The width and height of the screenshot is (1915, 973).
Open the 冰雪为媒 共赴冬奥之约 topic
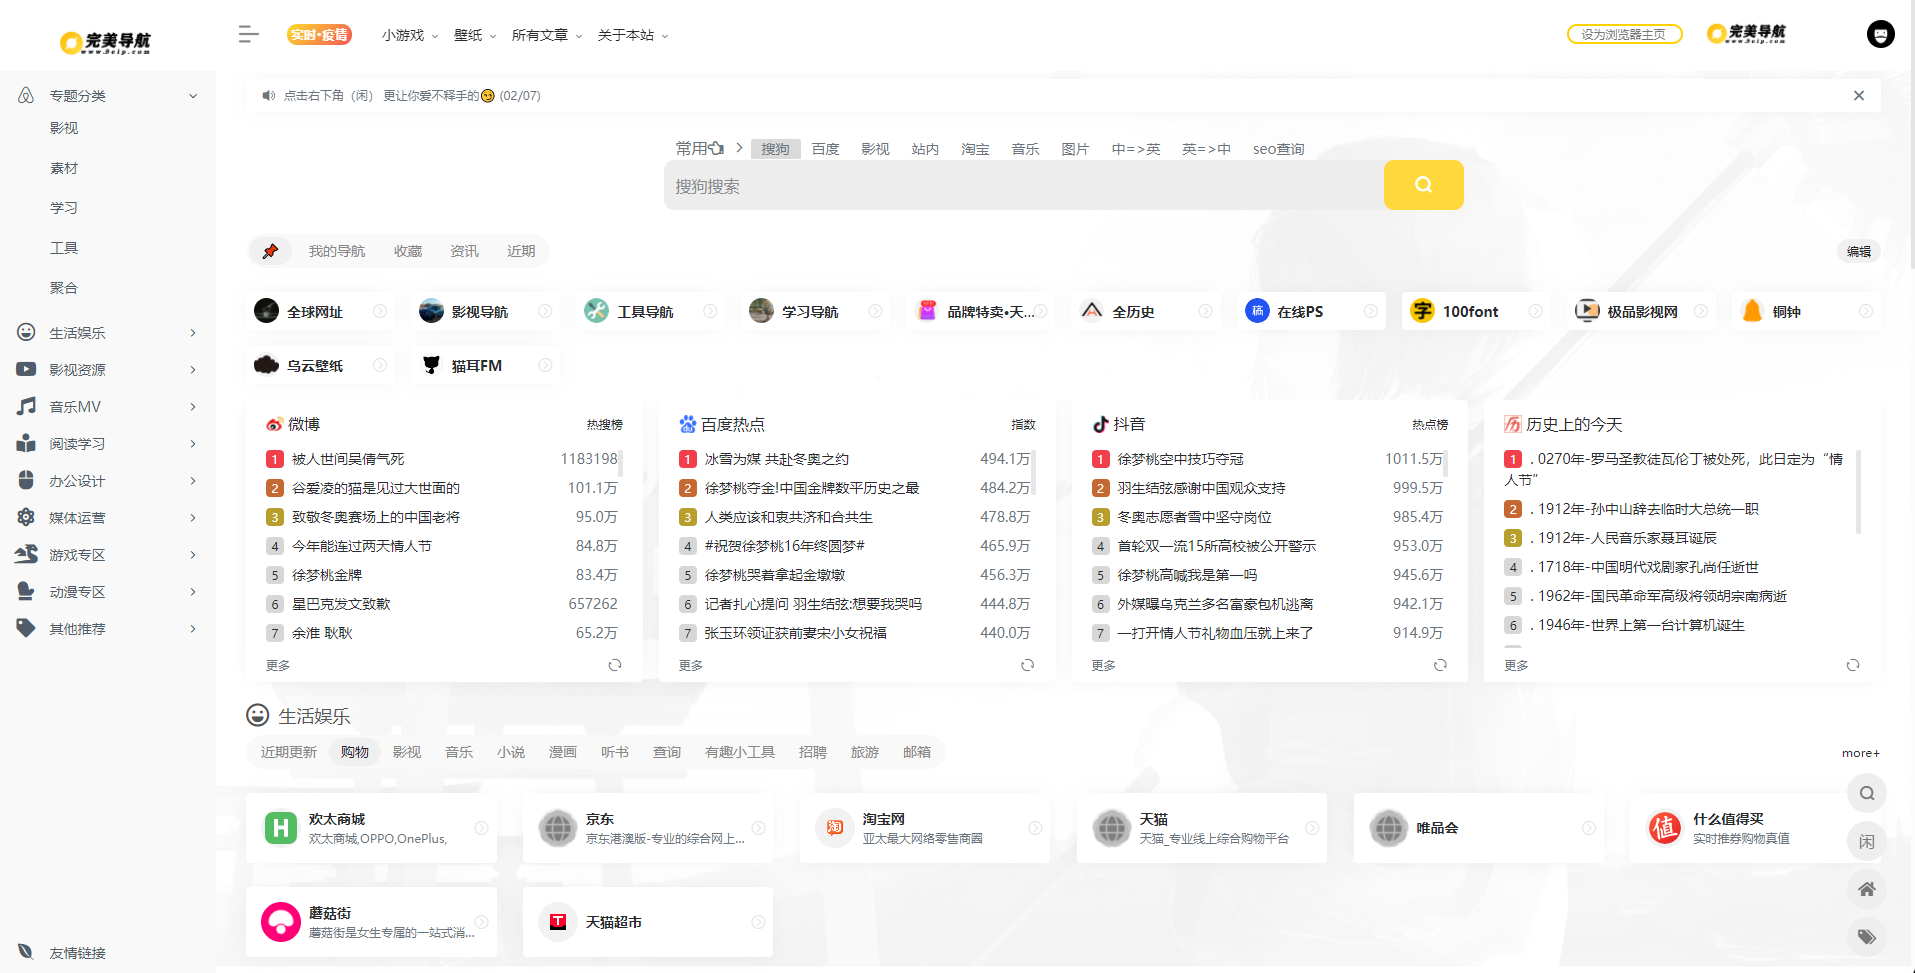click(x=777, y=459)
